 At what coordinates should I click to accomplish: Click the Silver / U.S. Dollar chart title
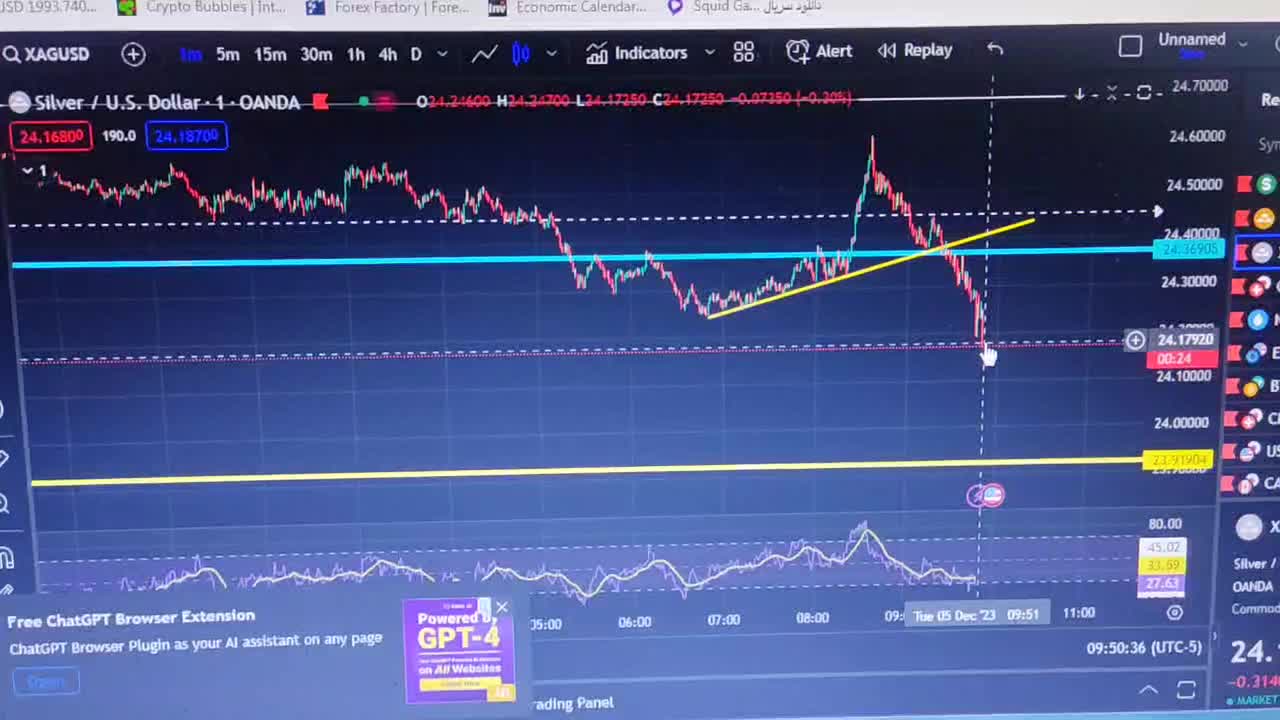point(167,102)
